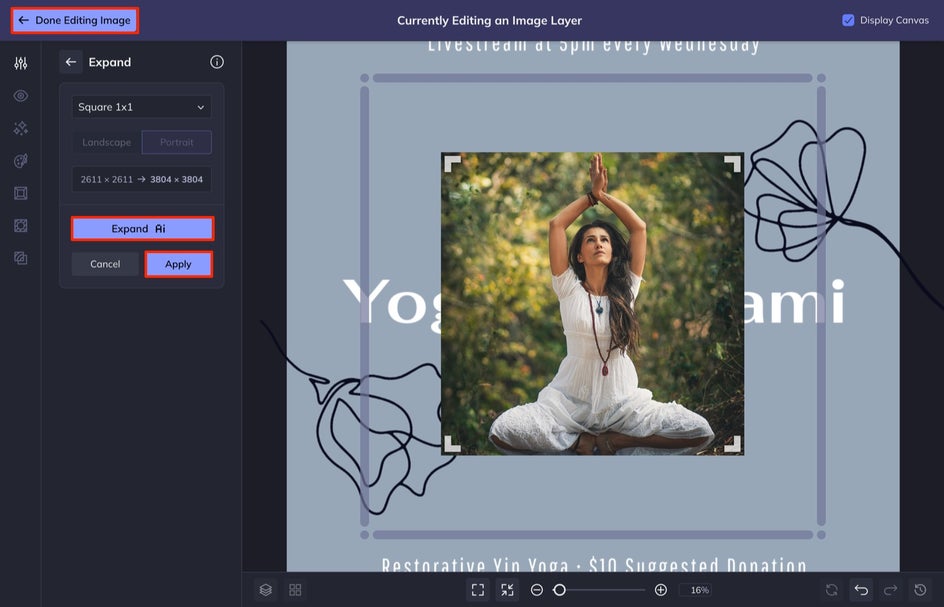Viewport: 944px width, 607px height.
Task: Toggle the grid view icon
Action: 295,590
